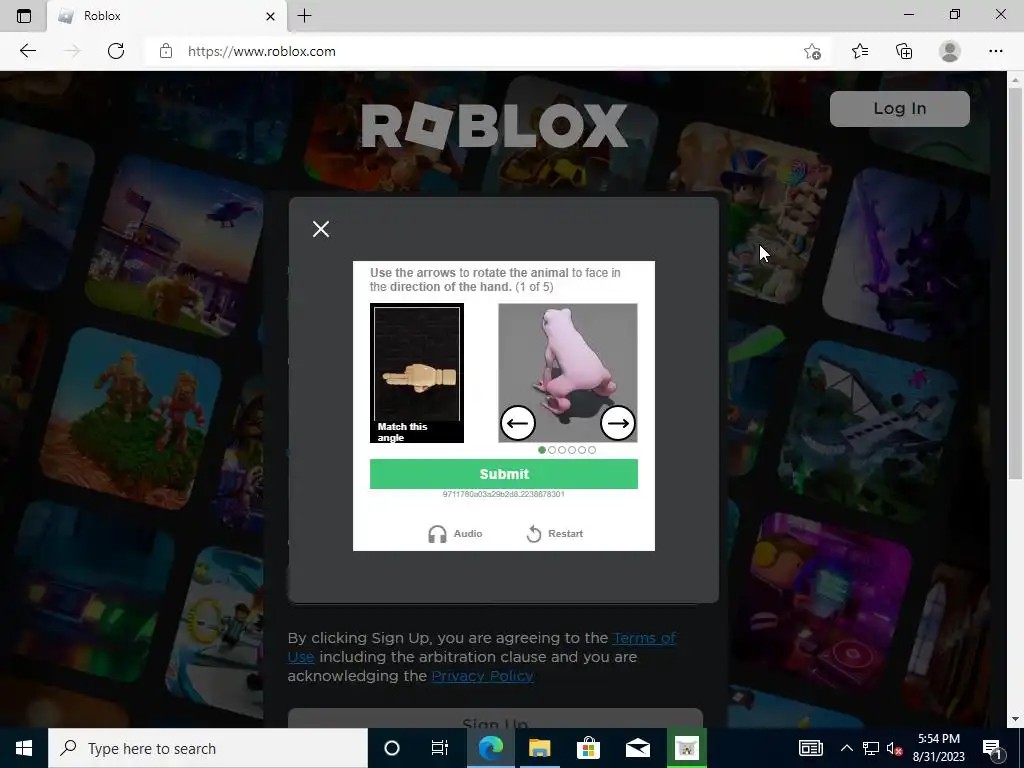The height and width of the screenshot is (768, 1024).
Task: Open a new browser tab
Action: point(304,16)
